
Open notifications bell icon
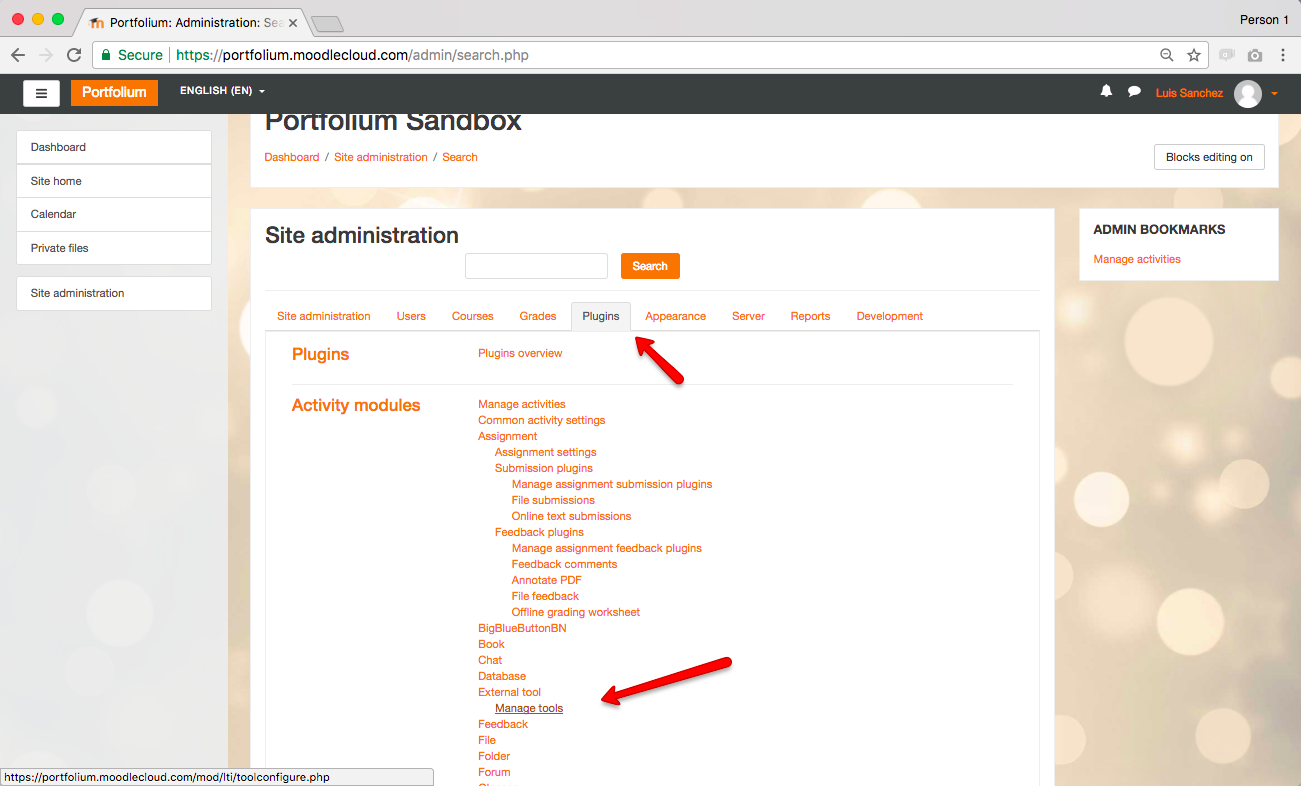coord(1106,91)
